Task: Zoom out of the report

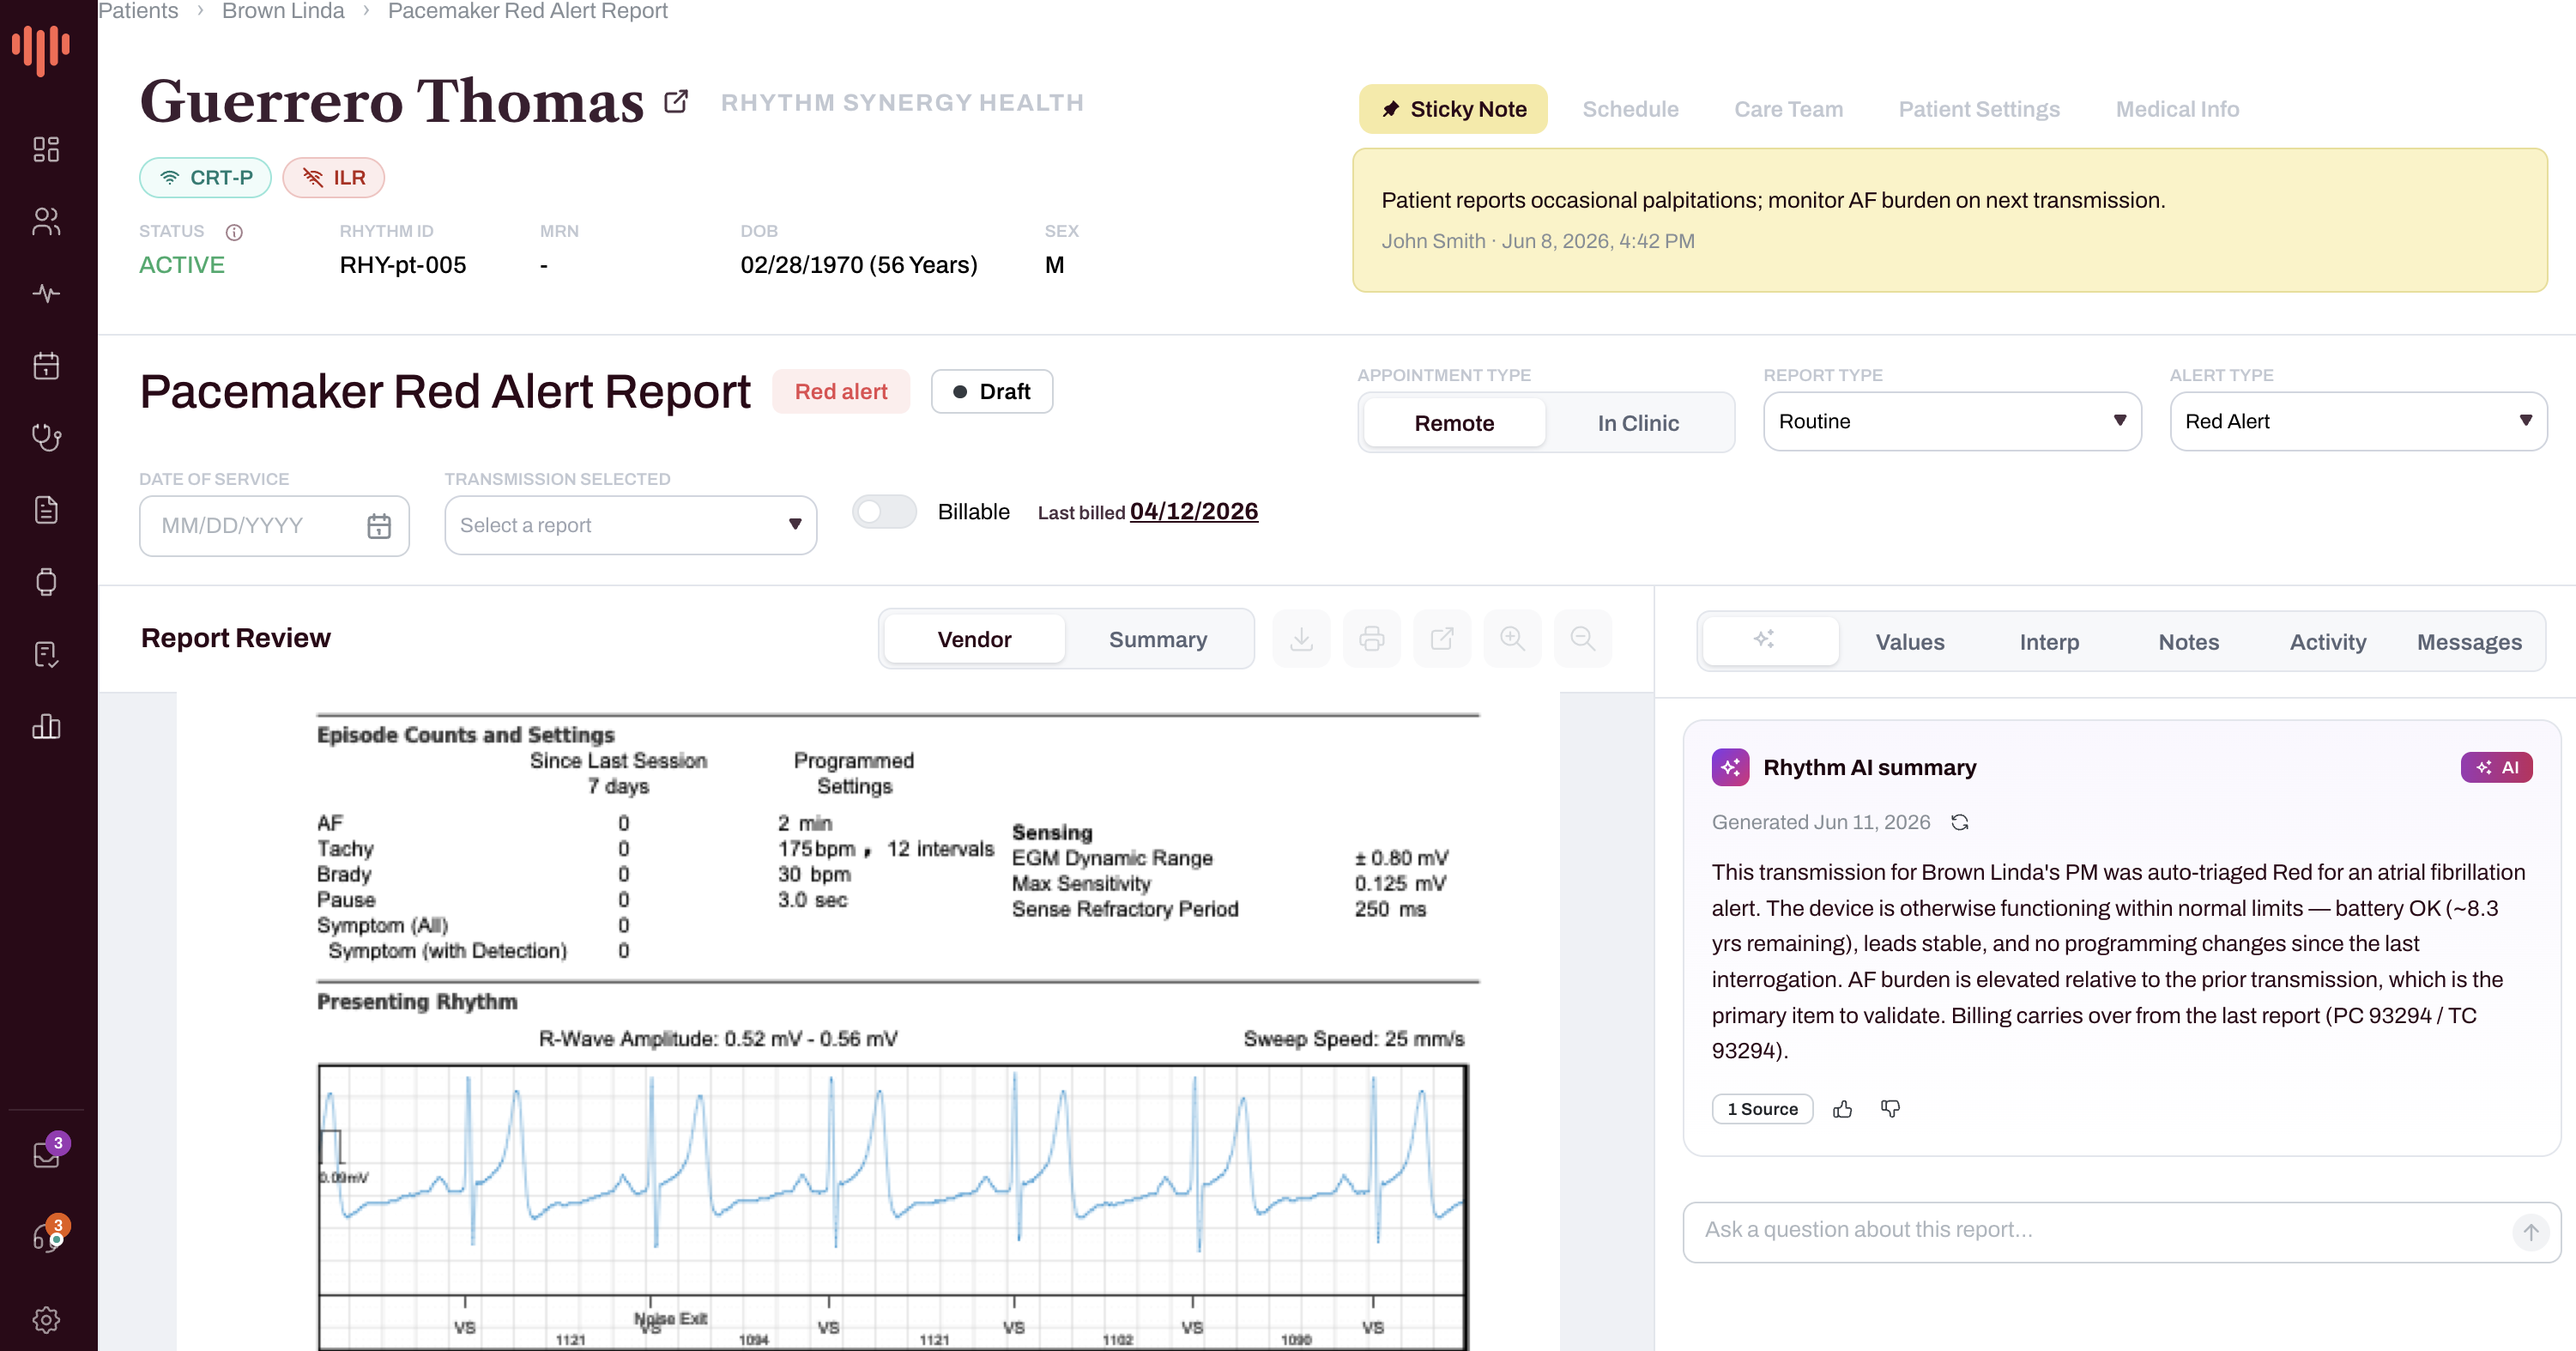Action: pyautogui.click(x=1582, y=638)
